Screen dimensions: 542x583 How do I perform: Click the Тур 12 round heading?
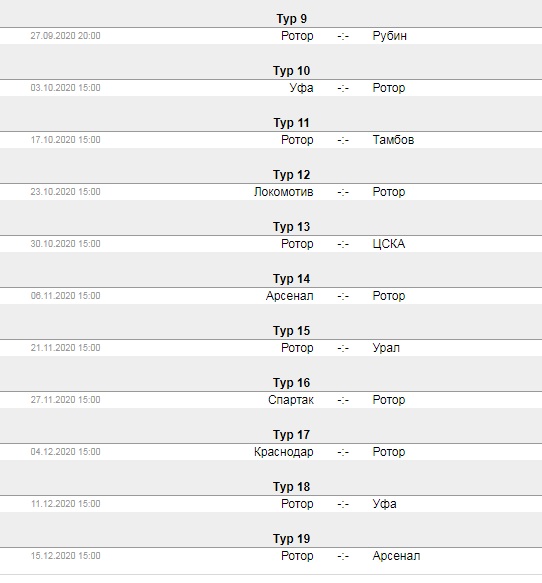291,175
